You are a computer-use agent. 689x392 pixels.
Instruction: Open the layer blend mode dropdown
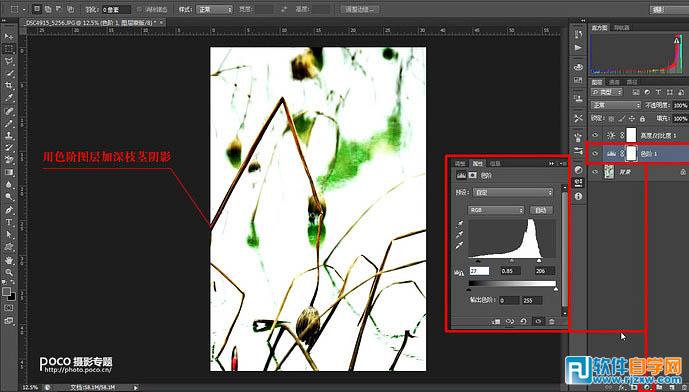[x=616, y=105]
